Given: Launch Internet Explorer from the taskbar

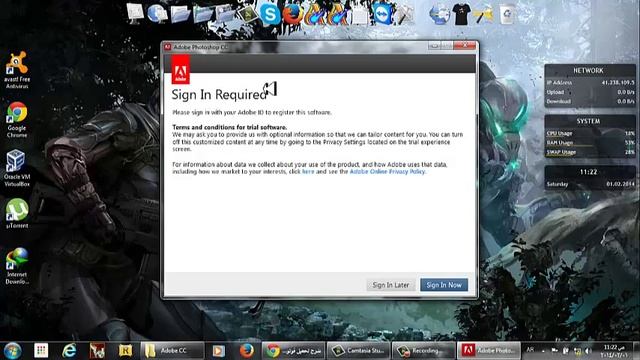Looking at the screenshot, I should [x=69, y=351].
